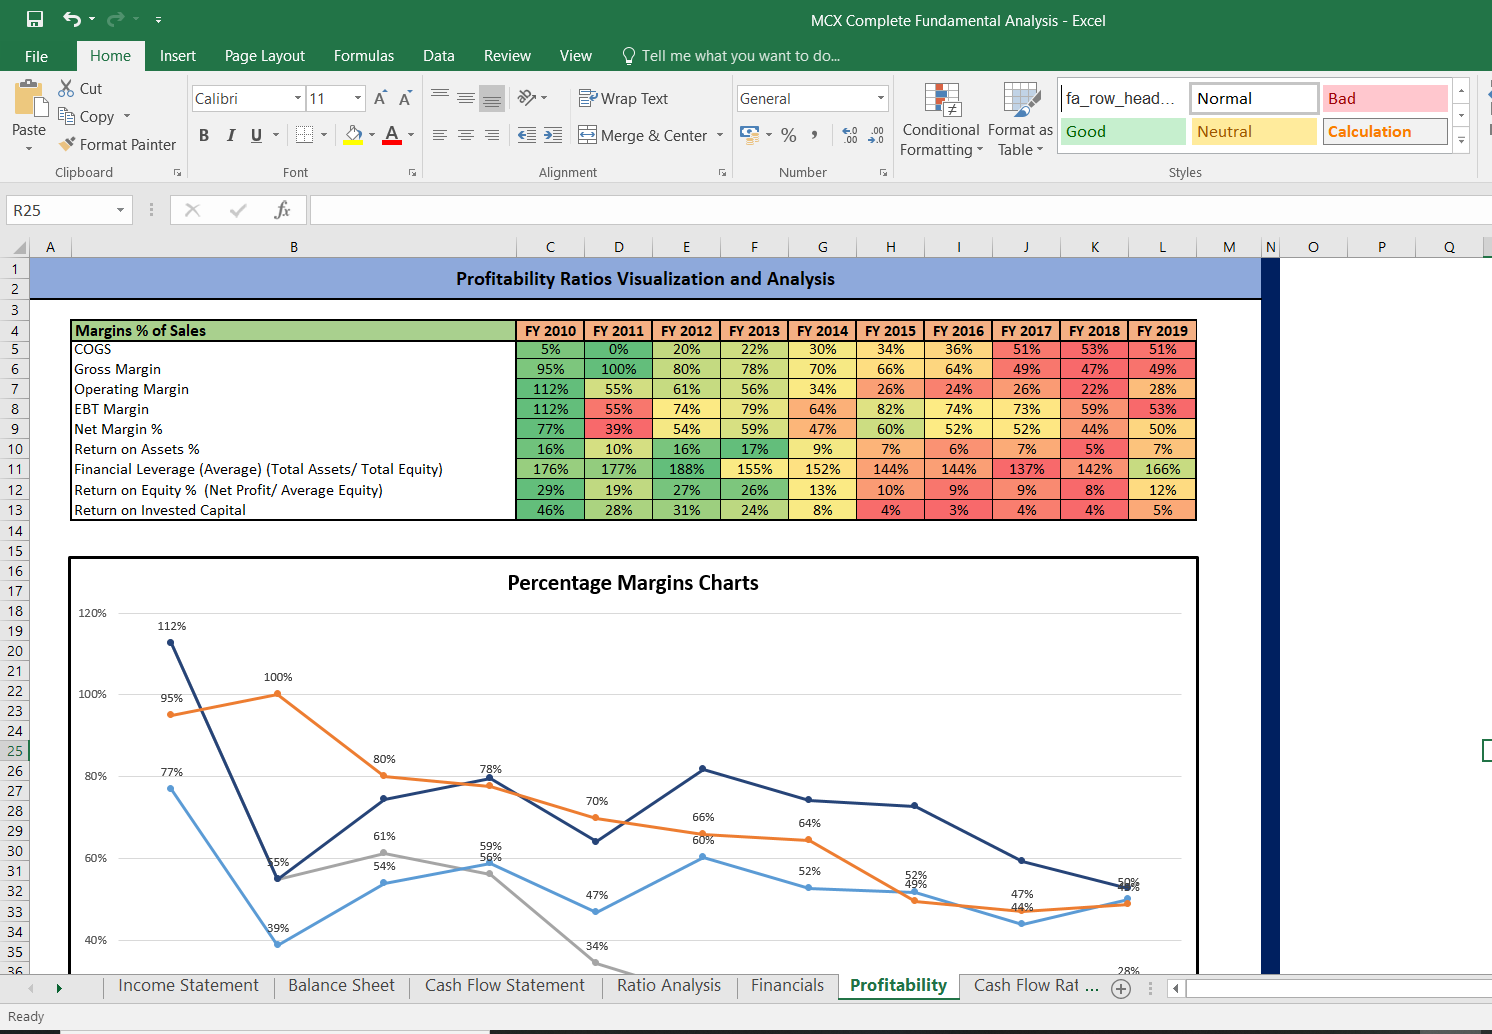
Task: Open the Ratio Analysis sheet tab
Action: coord(669,986)
